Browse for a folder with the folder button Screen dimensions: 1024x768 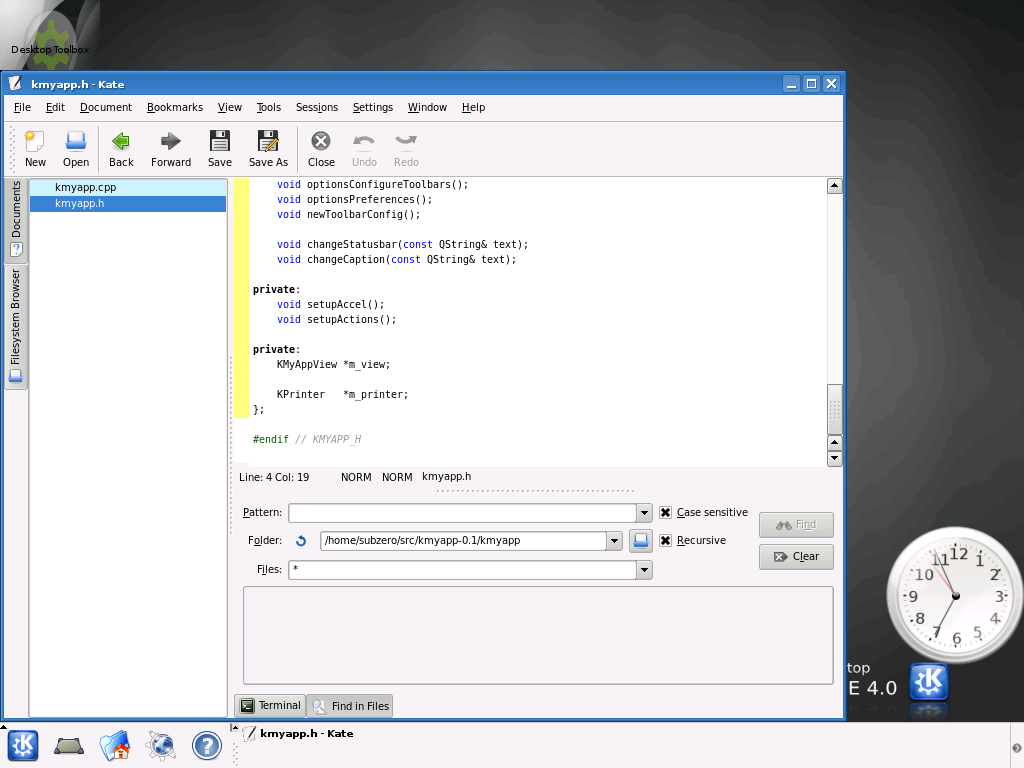tap(641, 541)
